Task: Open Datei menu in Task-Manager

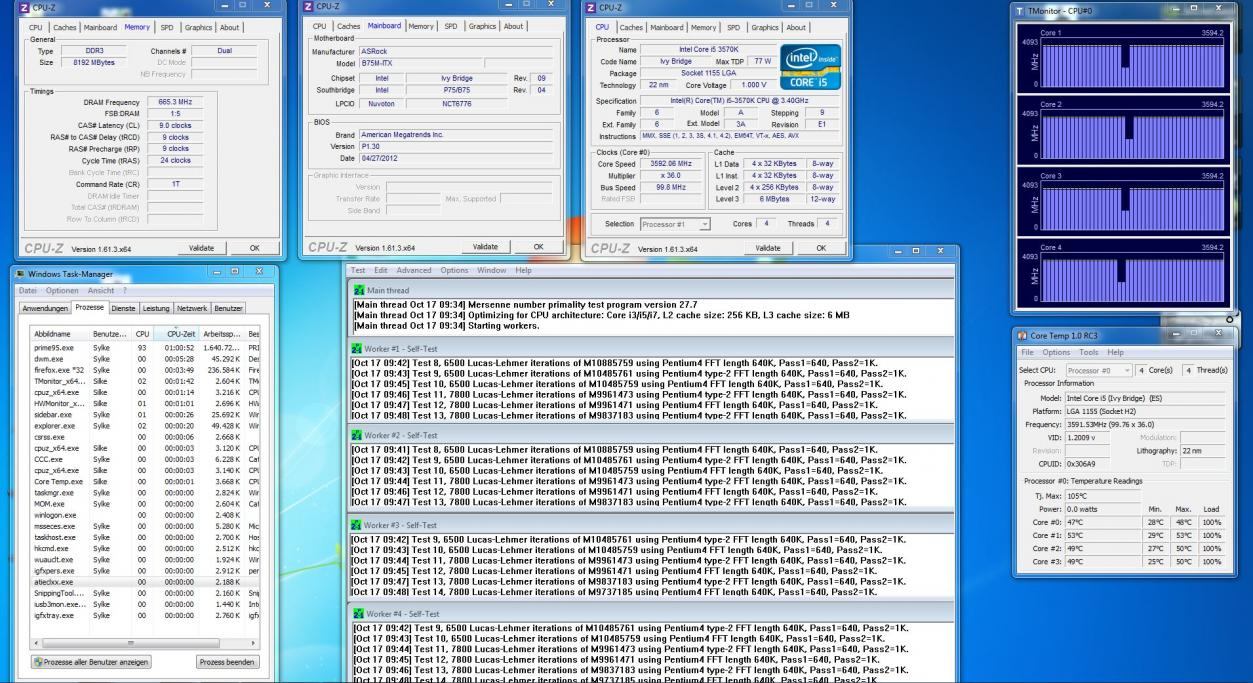Action: click(x=27, y=290)
